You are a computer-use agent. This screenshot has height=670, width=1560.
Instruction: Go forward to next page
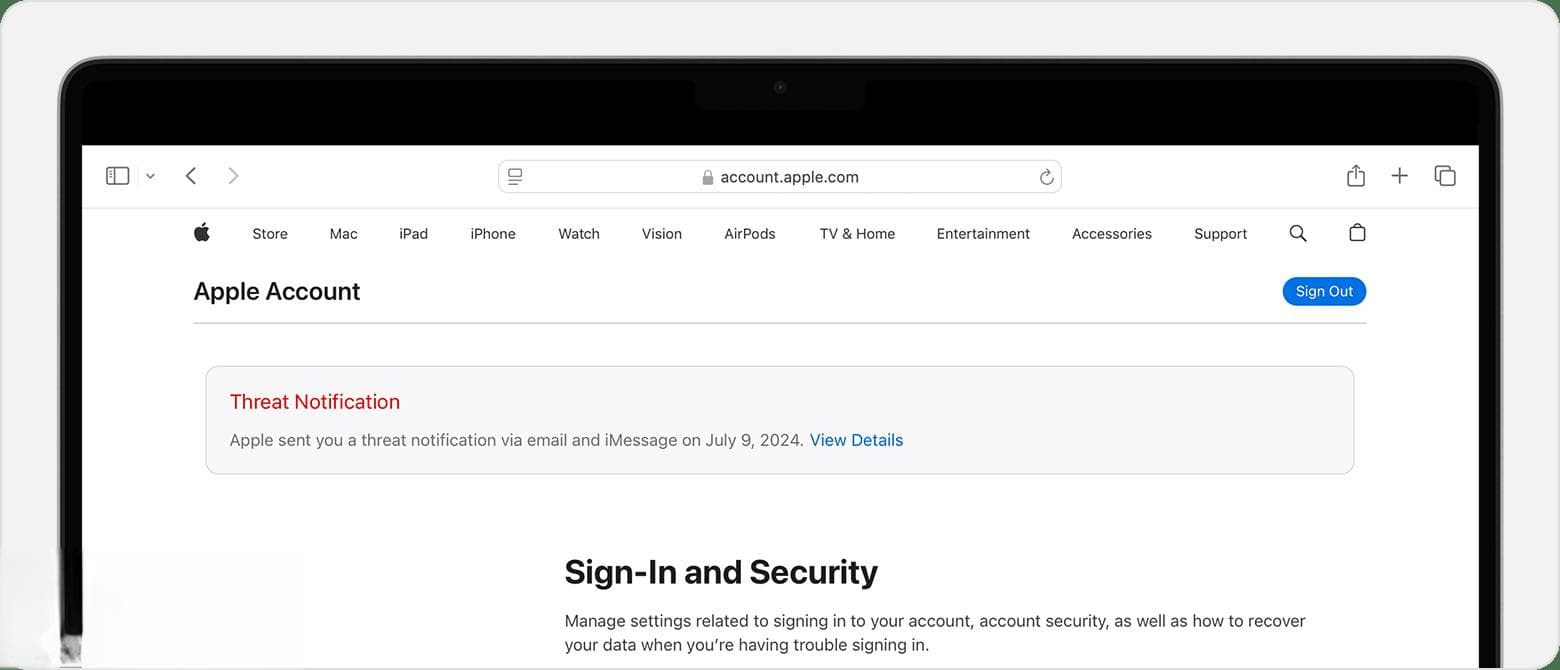[233, 176]
